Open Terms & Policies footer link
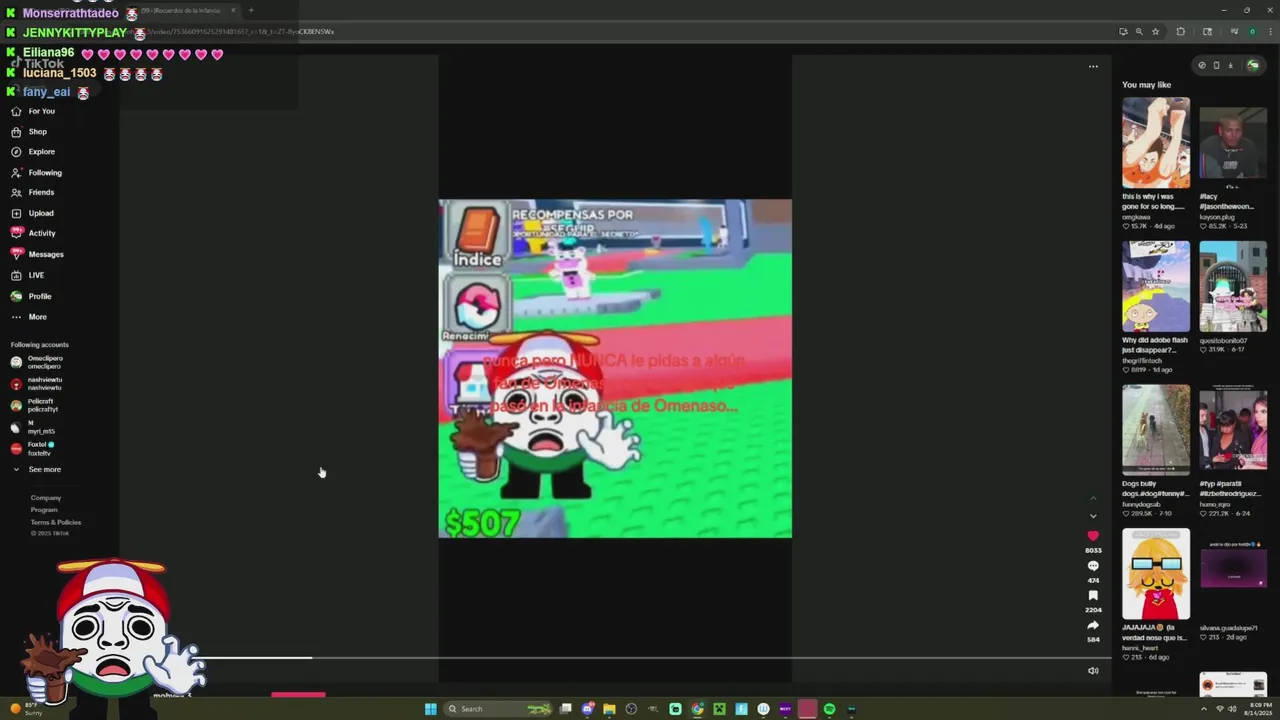 click(56, 522)
